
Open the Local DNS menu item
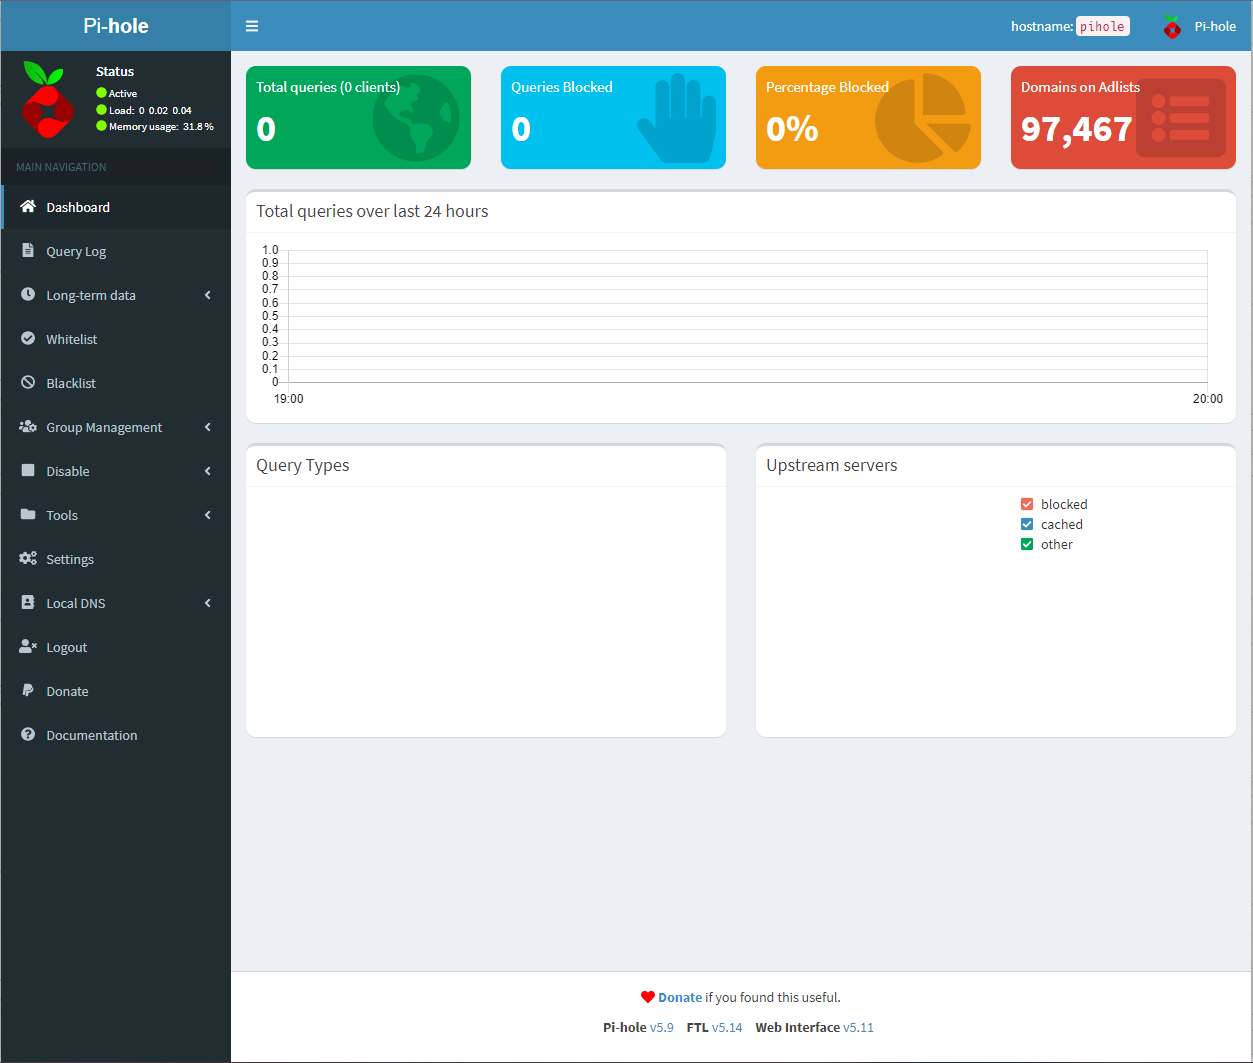76,603
